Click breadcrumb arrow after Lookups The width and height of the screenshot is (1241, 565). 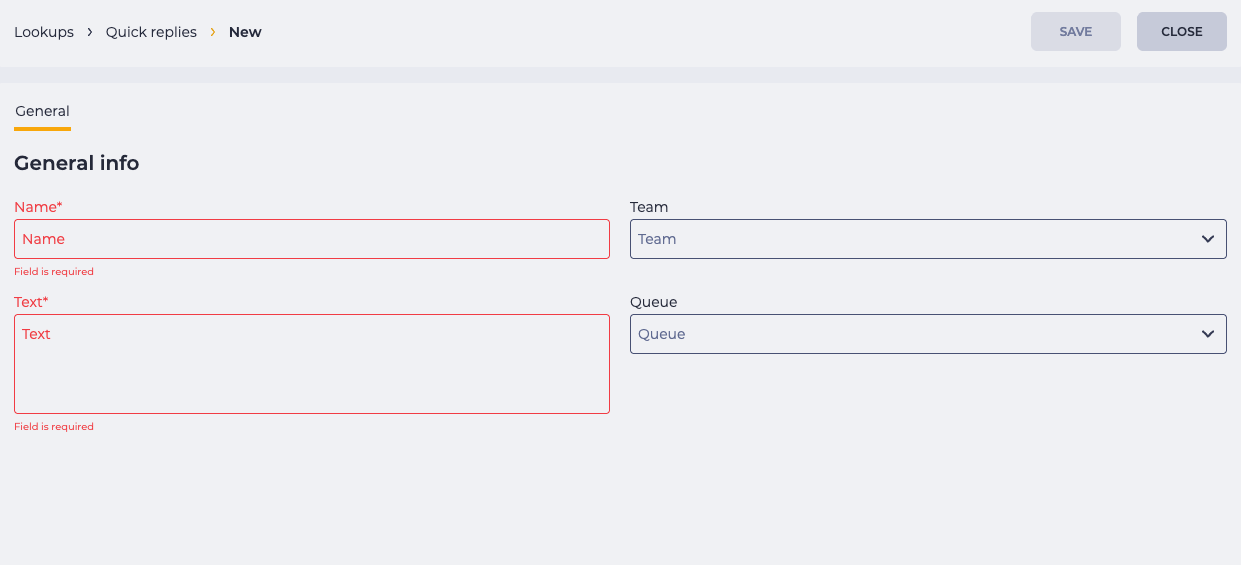[90, 32]
